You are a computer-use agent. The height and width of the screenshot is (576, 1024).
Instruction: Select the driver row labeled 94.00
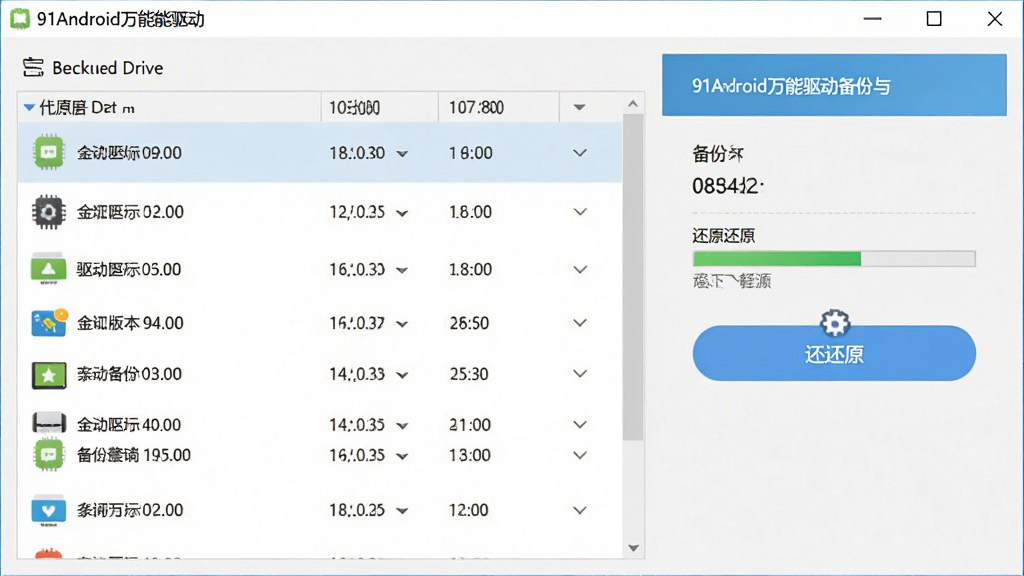coord(320,323)
